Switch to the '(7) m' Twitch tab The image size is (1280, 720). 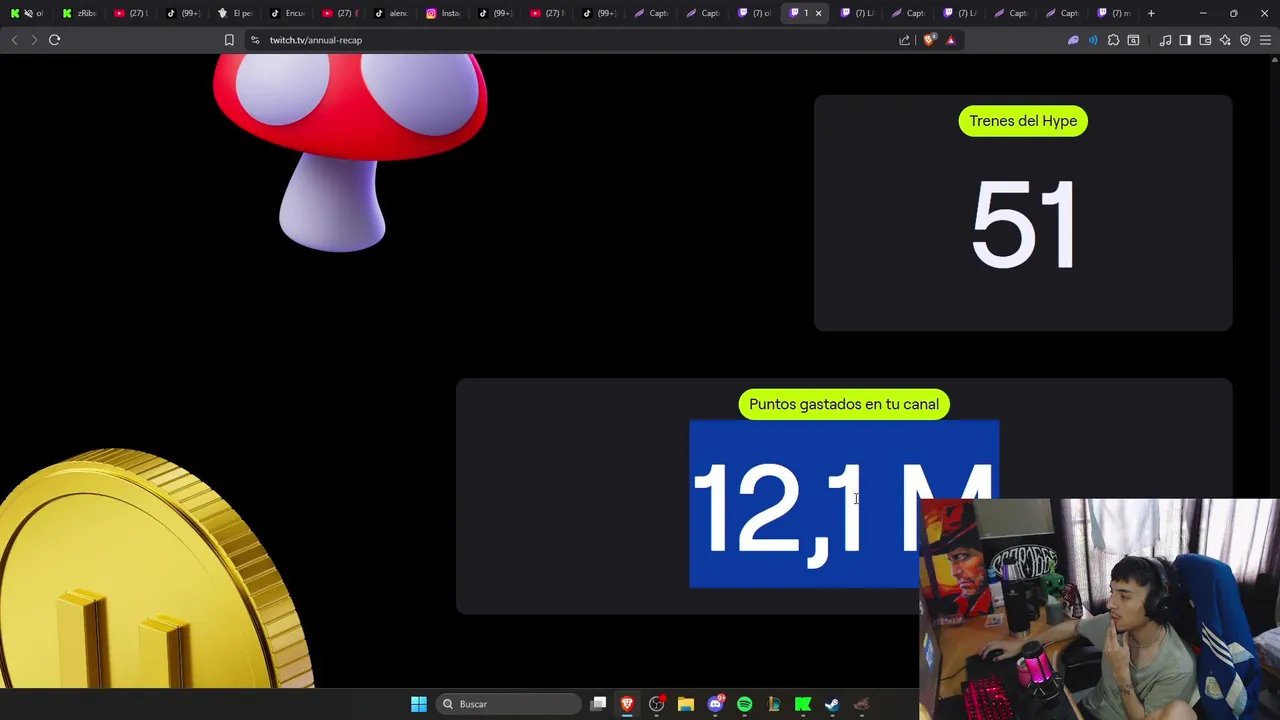click(1114, 13)
